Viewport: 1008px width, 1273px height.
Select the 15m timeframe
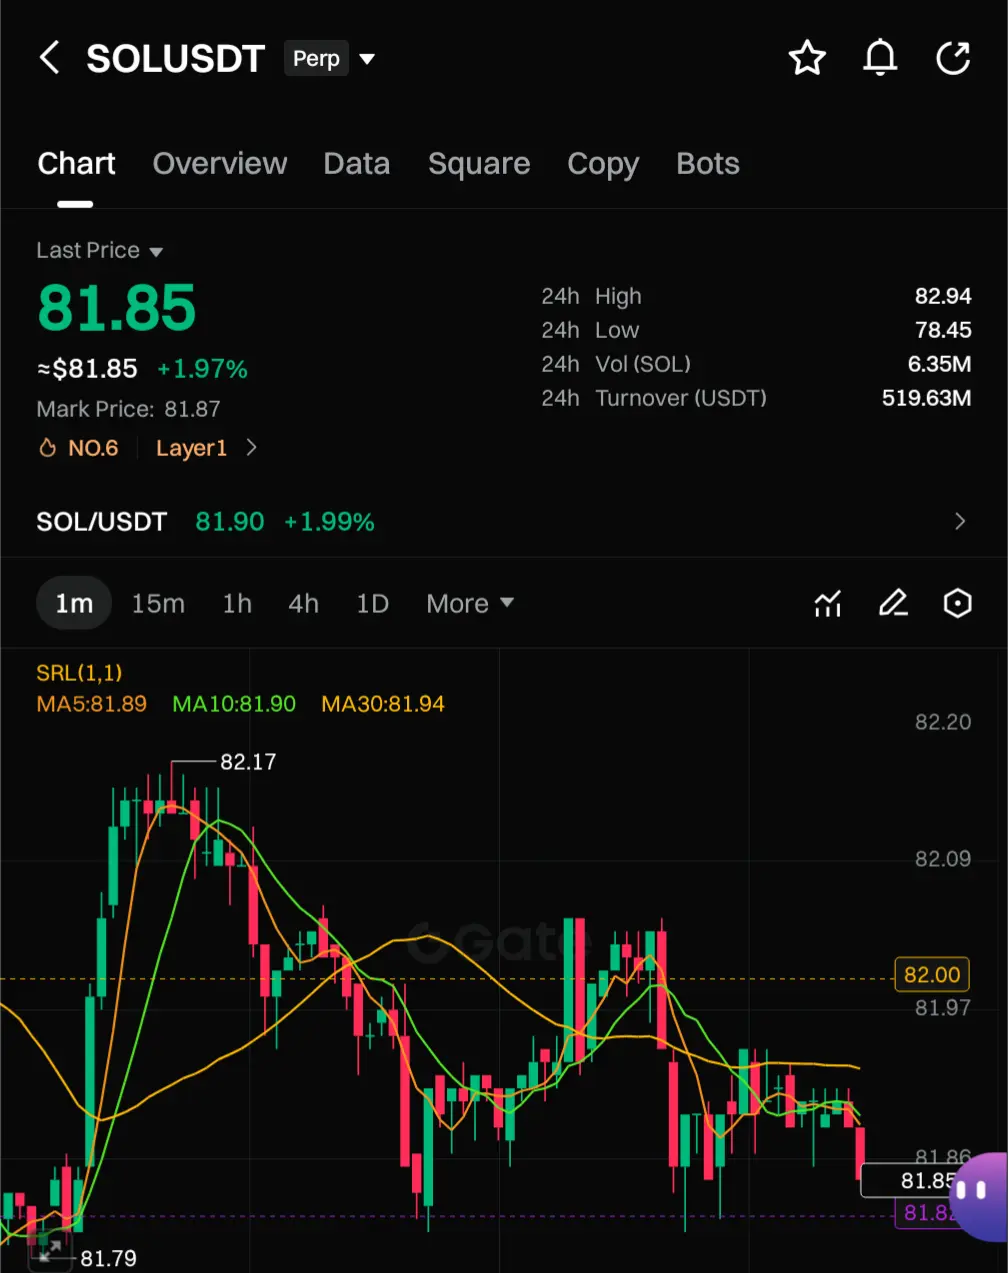pyautogui.click(x=158, y=603)
